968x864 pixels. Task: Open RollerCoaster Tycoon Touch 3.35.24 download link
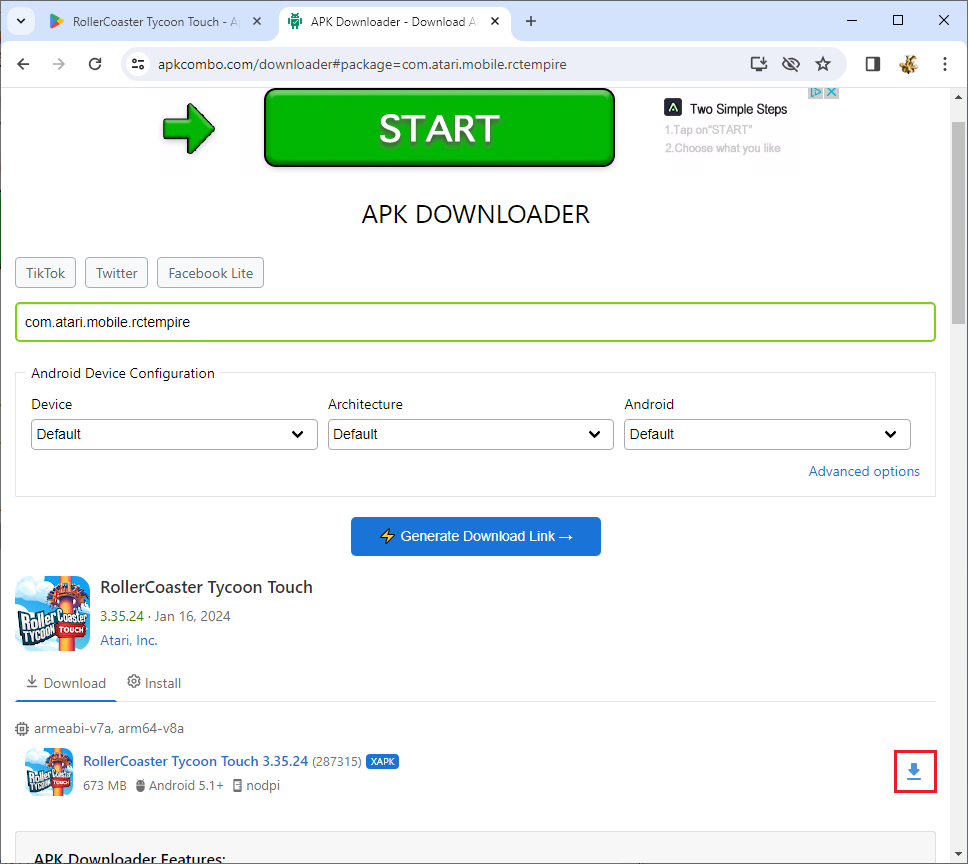tap(195, 762)
